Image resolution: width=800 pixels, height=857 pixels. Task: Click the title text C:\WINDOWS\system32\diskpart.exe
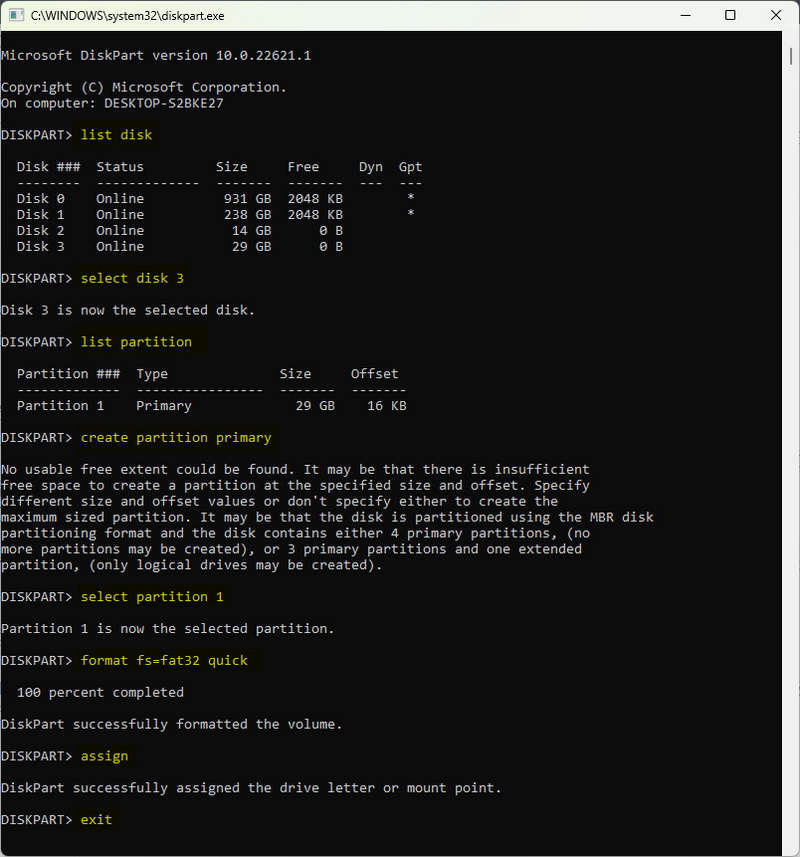[x=127, y=16]
